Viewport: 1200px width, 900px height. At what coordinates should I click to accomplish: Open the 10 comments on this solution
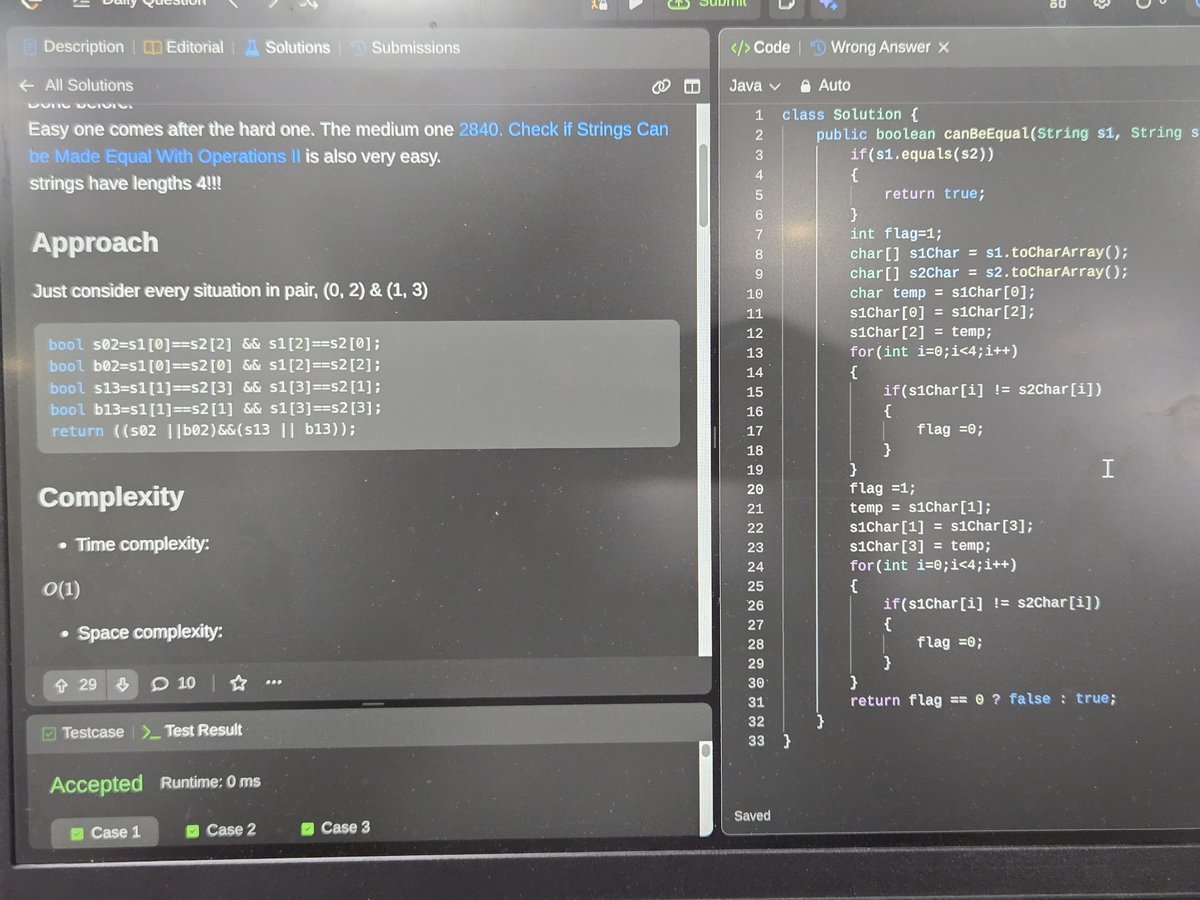[173, 684]
